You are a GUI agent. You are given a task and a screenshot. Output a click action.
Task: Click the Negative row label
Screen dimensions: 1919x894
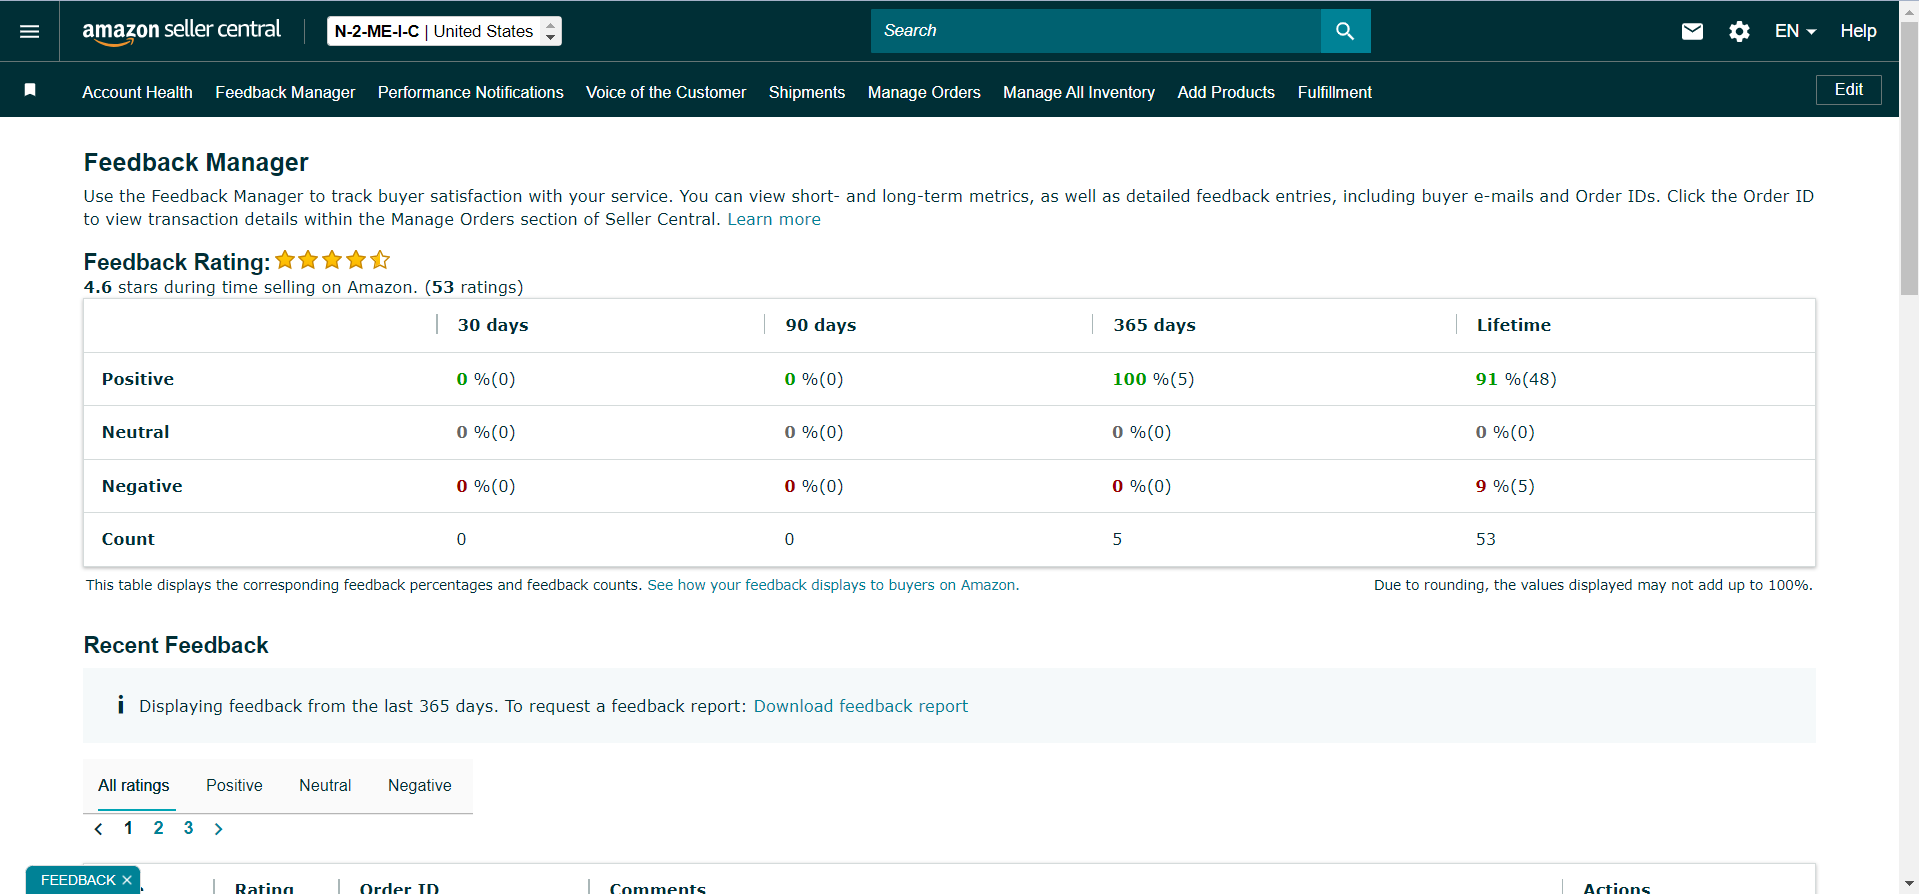pyautogui.click(x=142, y=486)
